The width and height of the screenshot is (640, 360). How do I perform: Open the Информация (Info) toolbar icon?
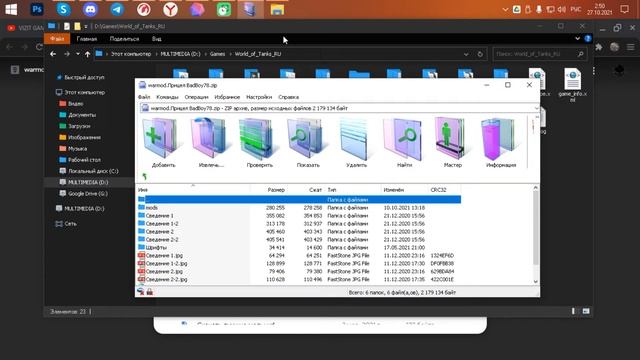click(x=501, y=142)
